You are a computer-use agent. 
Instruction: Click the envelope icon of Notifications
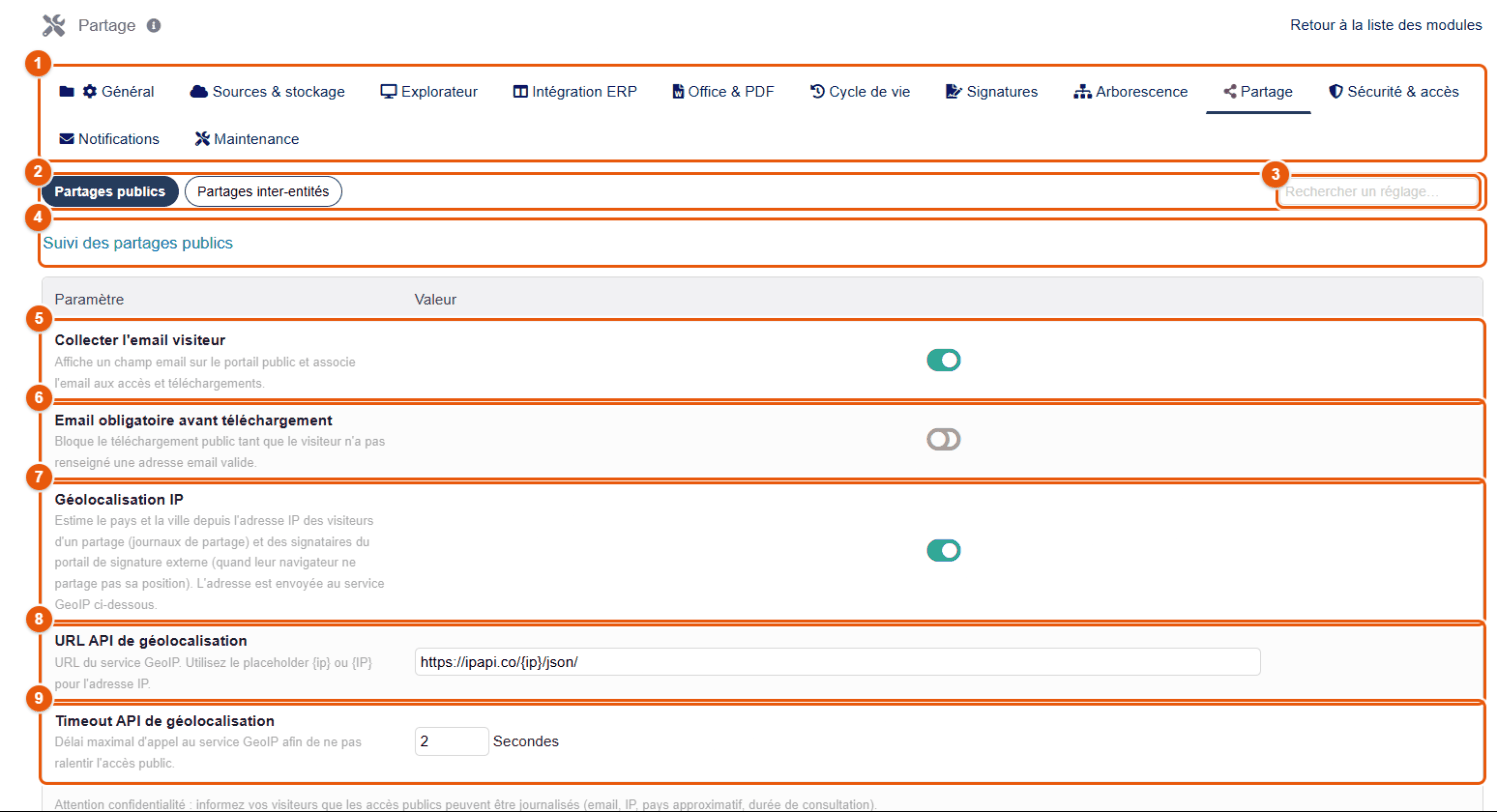coord(67,139)
